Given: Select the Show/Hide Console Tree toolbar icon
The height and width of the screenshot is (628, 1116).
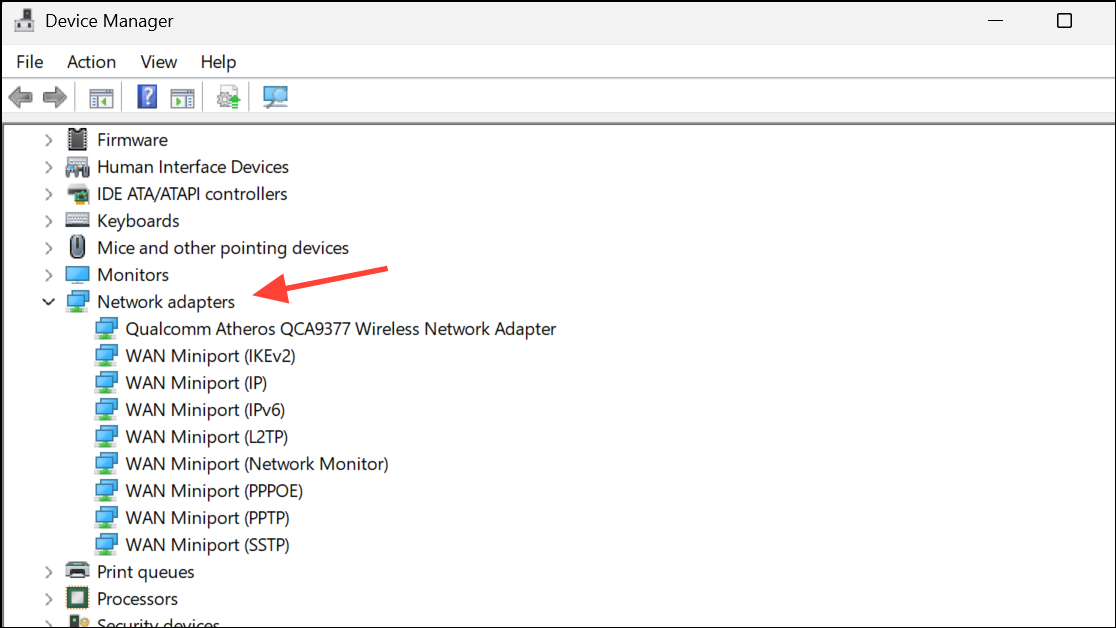Looking at the screenshot, I should pos(101,97).
